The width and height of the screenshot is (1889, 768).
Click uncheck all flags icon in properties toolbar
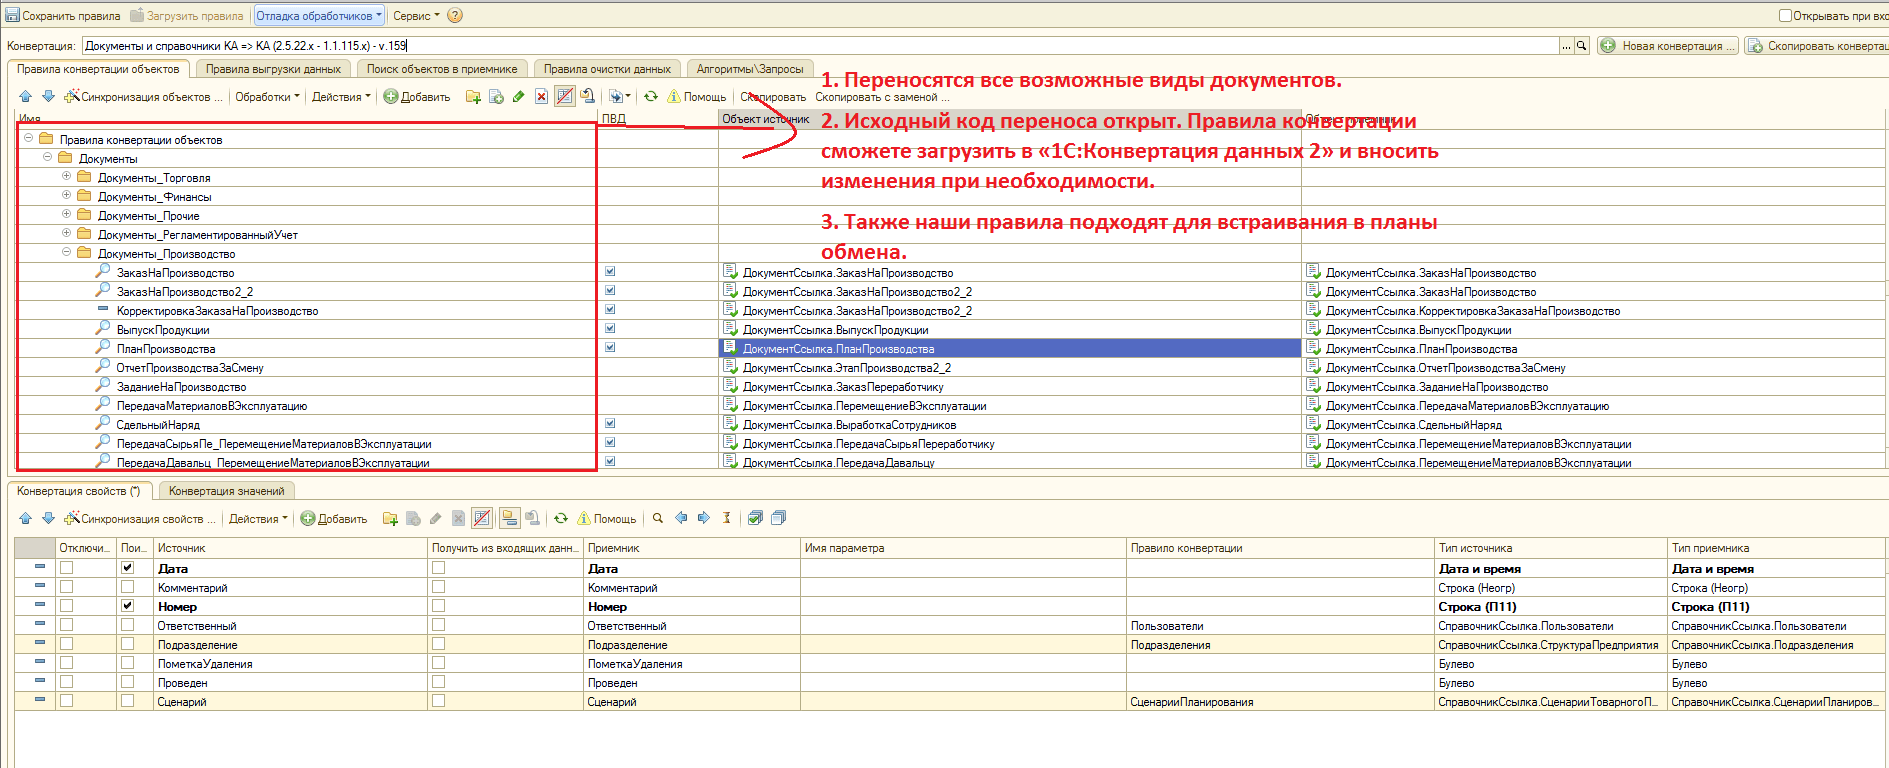point(779,518)
